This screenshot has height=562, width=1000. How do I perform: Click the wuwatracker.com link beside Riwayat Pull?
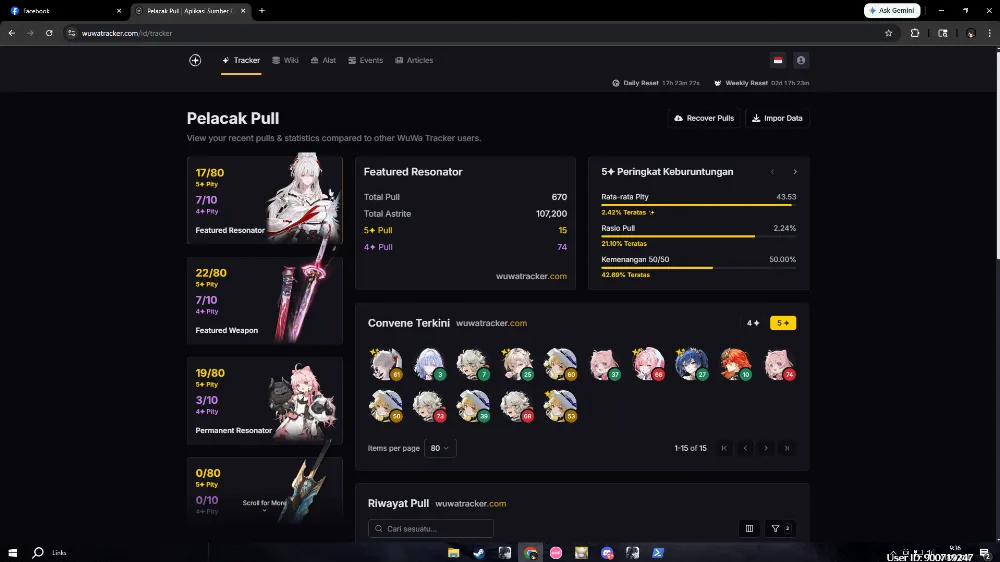point(471,503)
